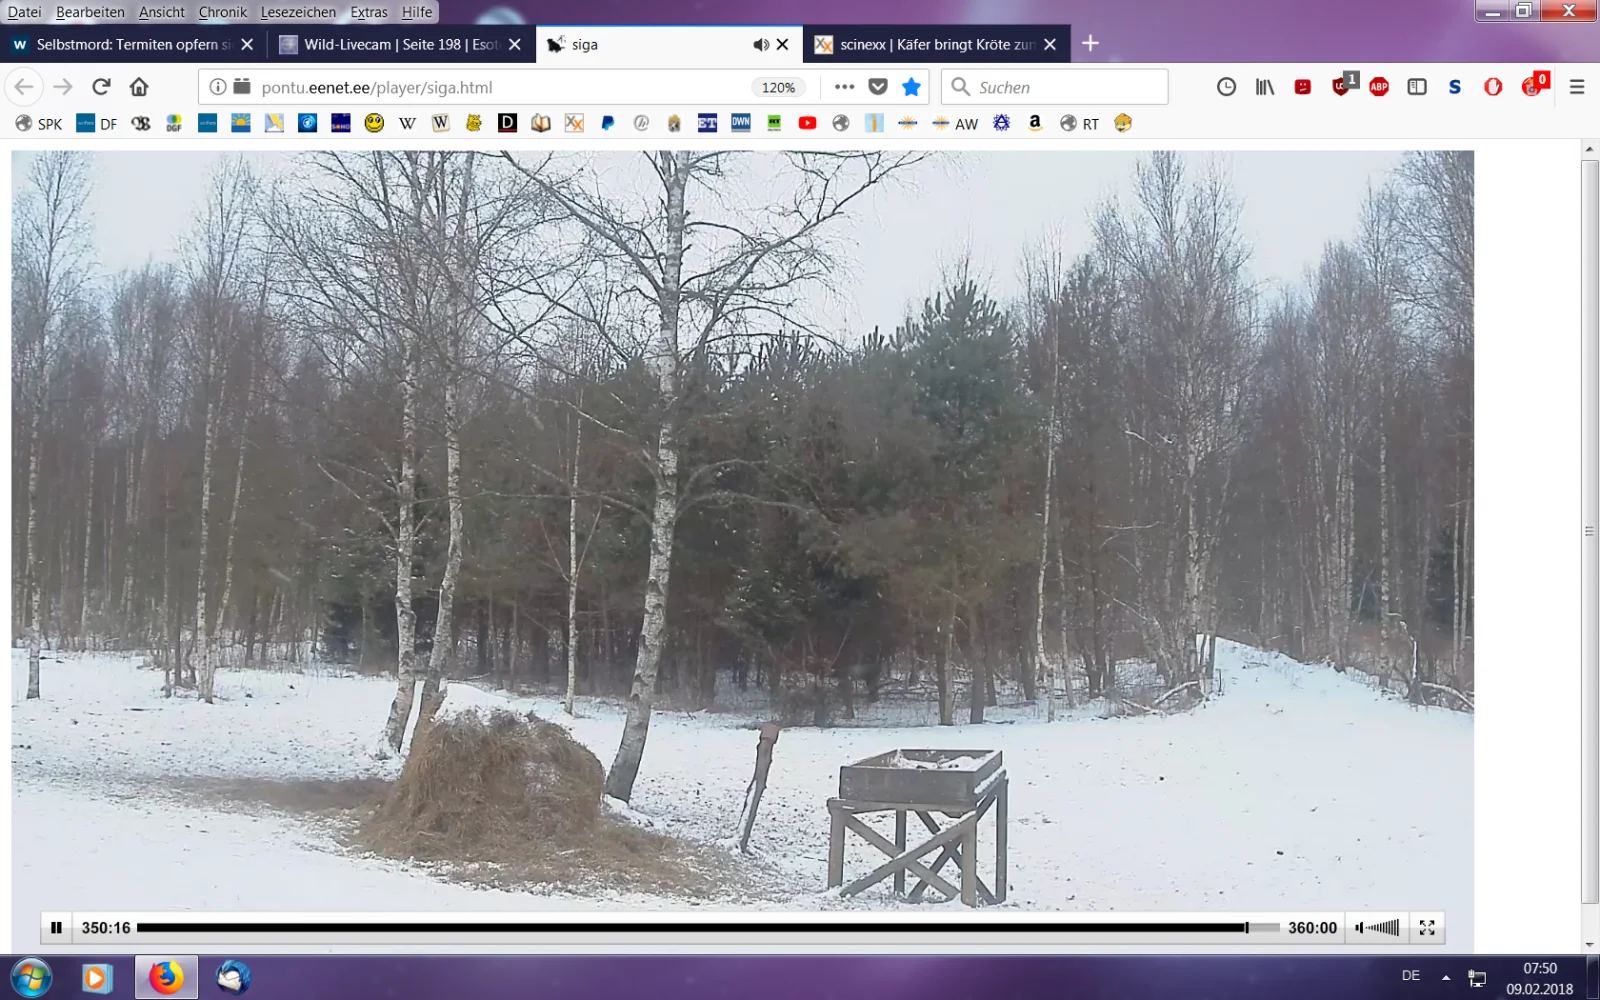The width and height of the screenshot is (1600, 1000).
Task: Toggle bookmark star for this page
Action: pos(911,87)
